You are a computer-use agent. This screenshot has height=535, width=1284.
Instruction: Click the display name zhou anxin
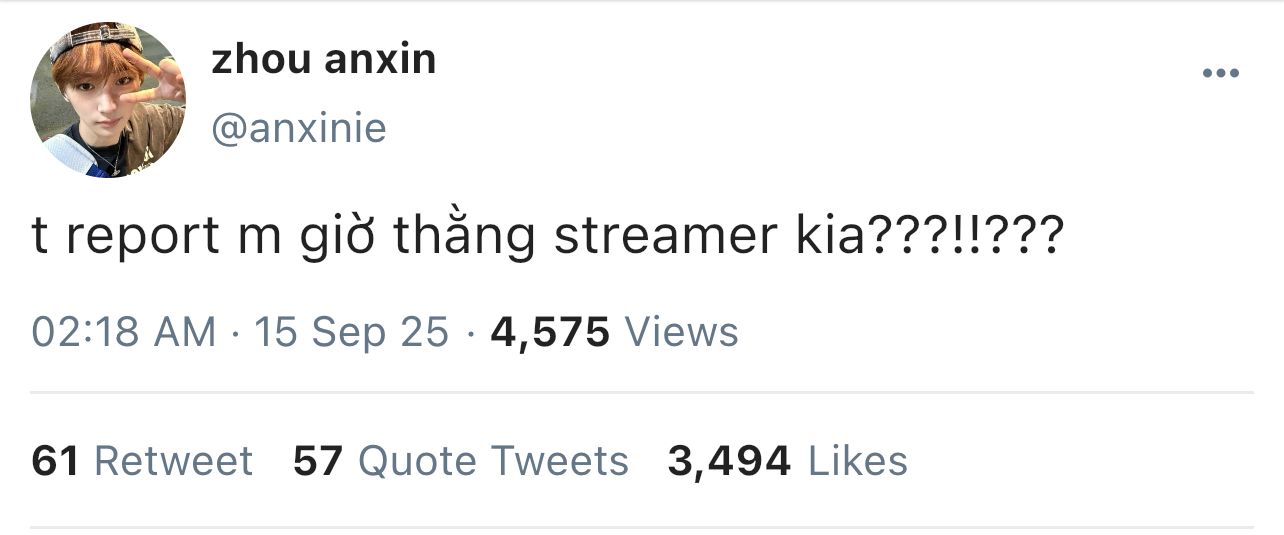323,59
